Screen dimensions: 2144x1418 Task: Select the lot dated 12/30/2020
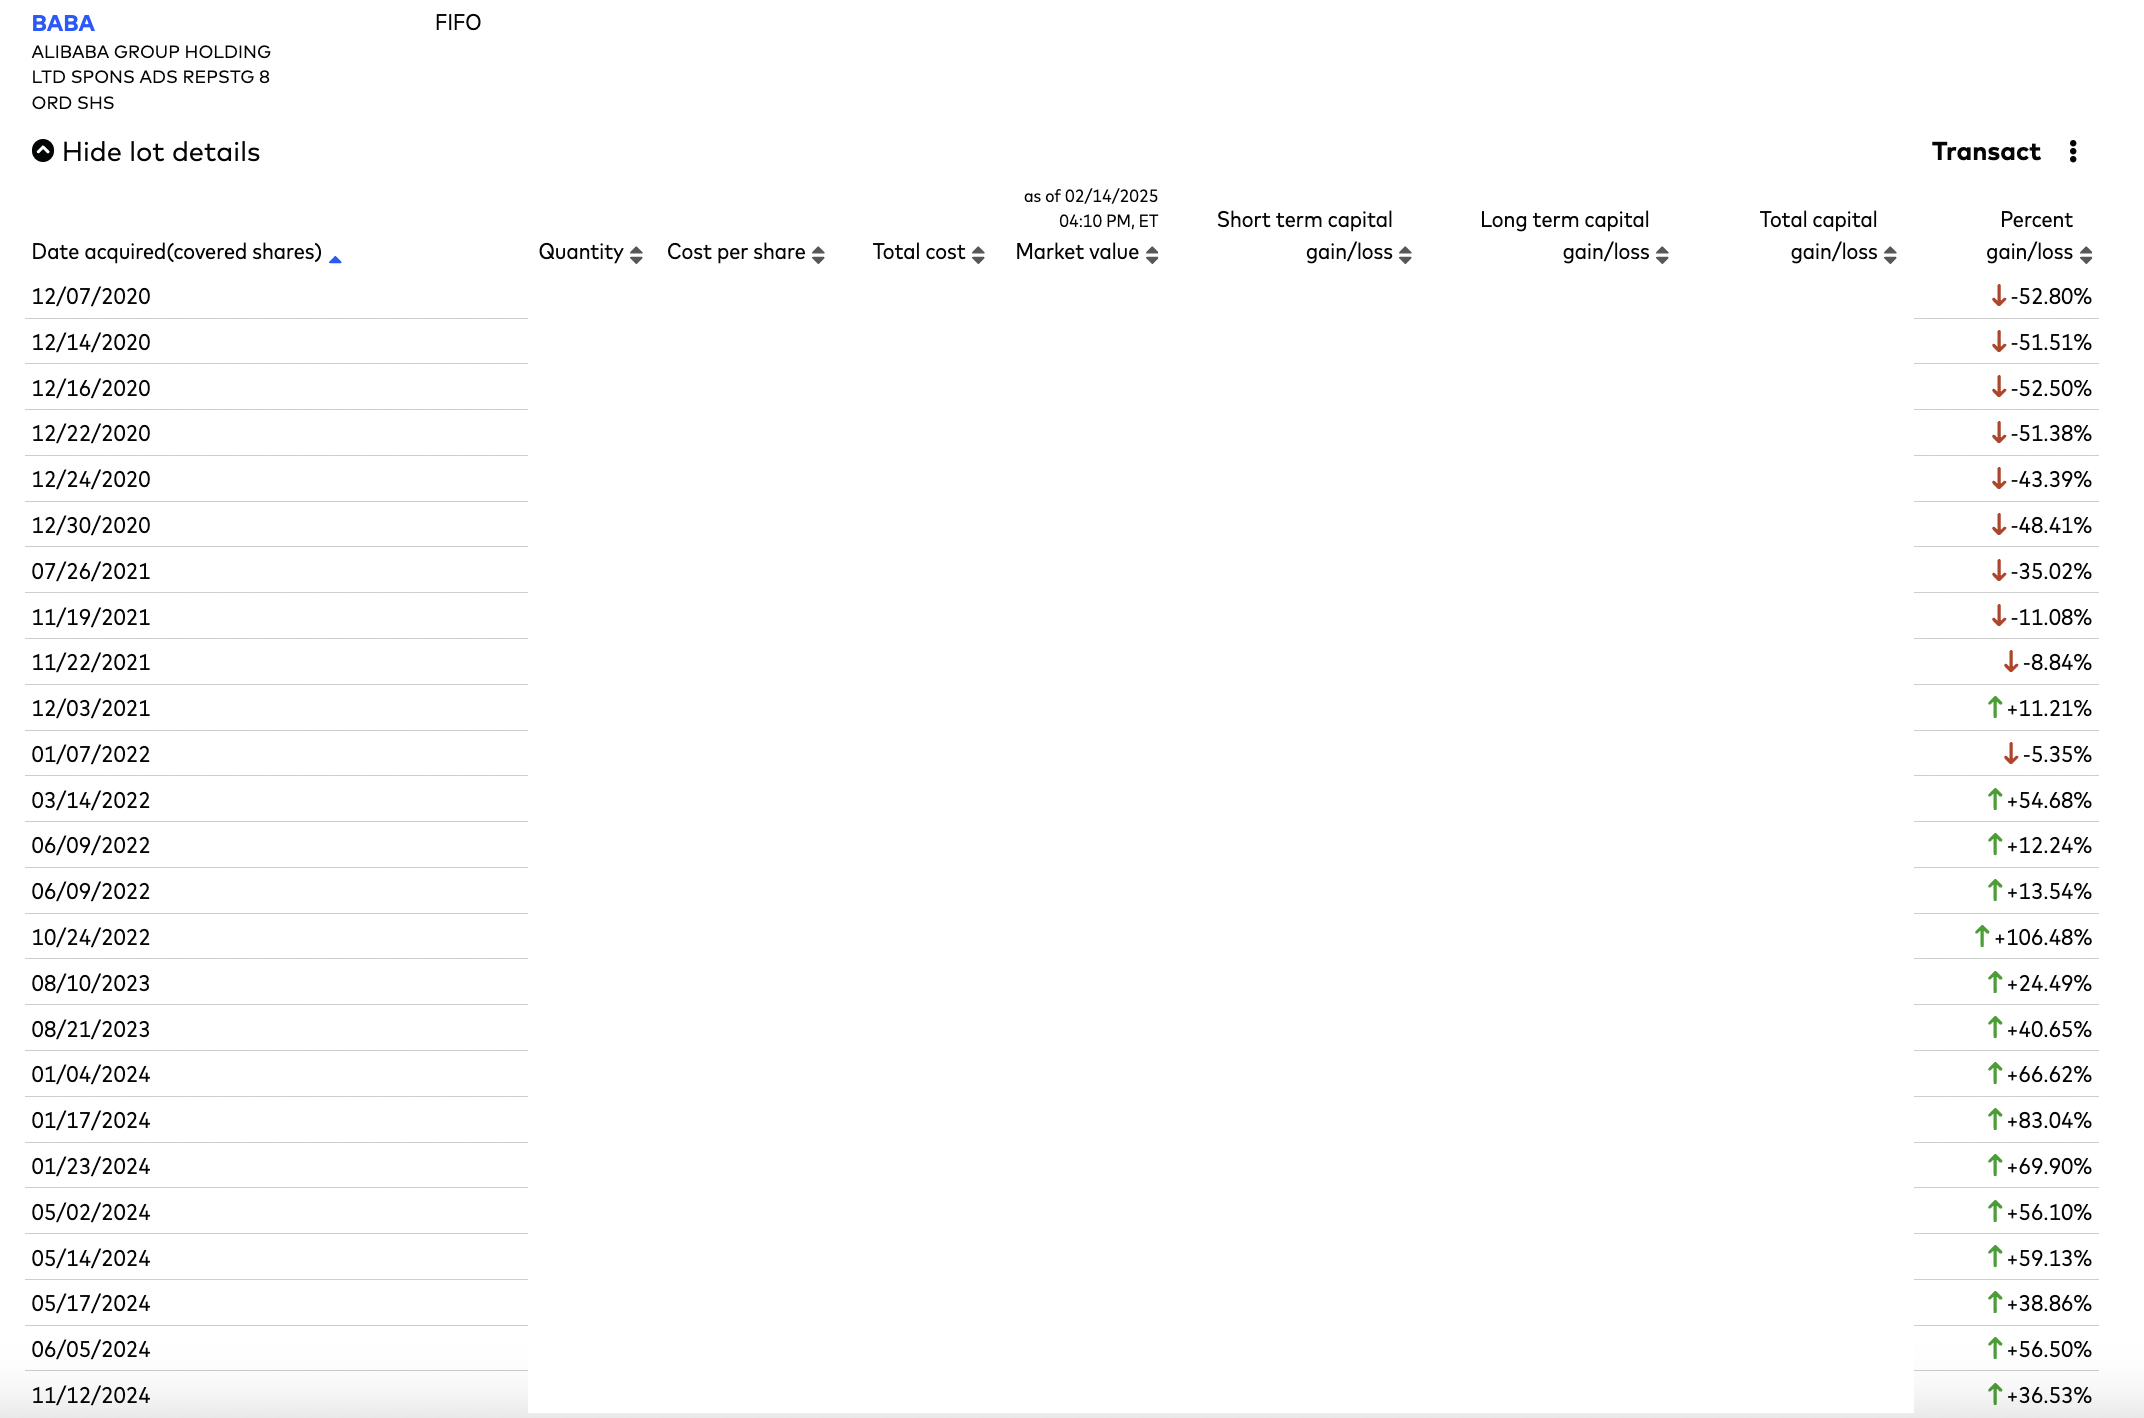(x=91, y=526)
